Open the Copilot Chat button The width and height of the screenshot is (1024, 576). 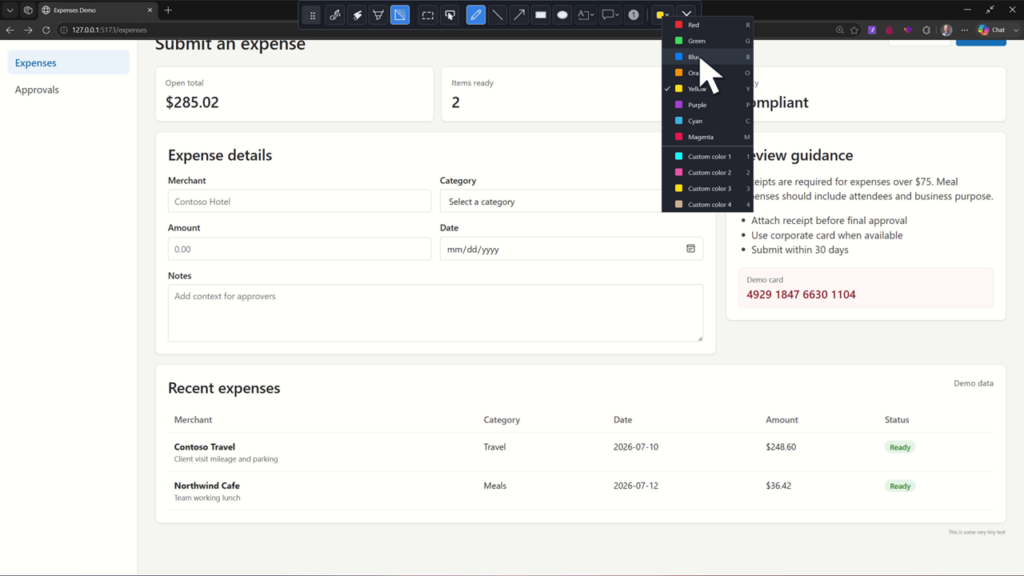[x=991, y=30]
